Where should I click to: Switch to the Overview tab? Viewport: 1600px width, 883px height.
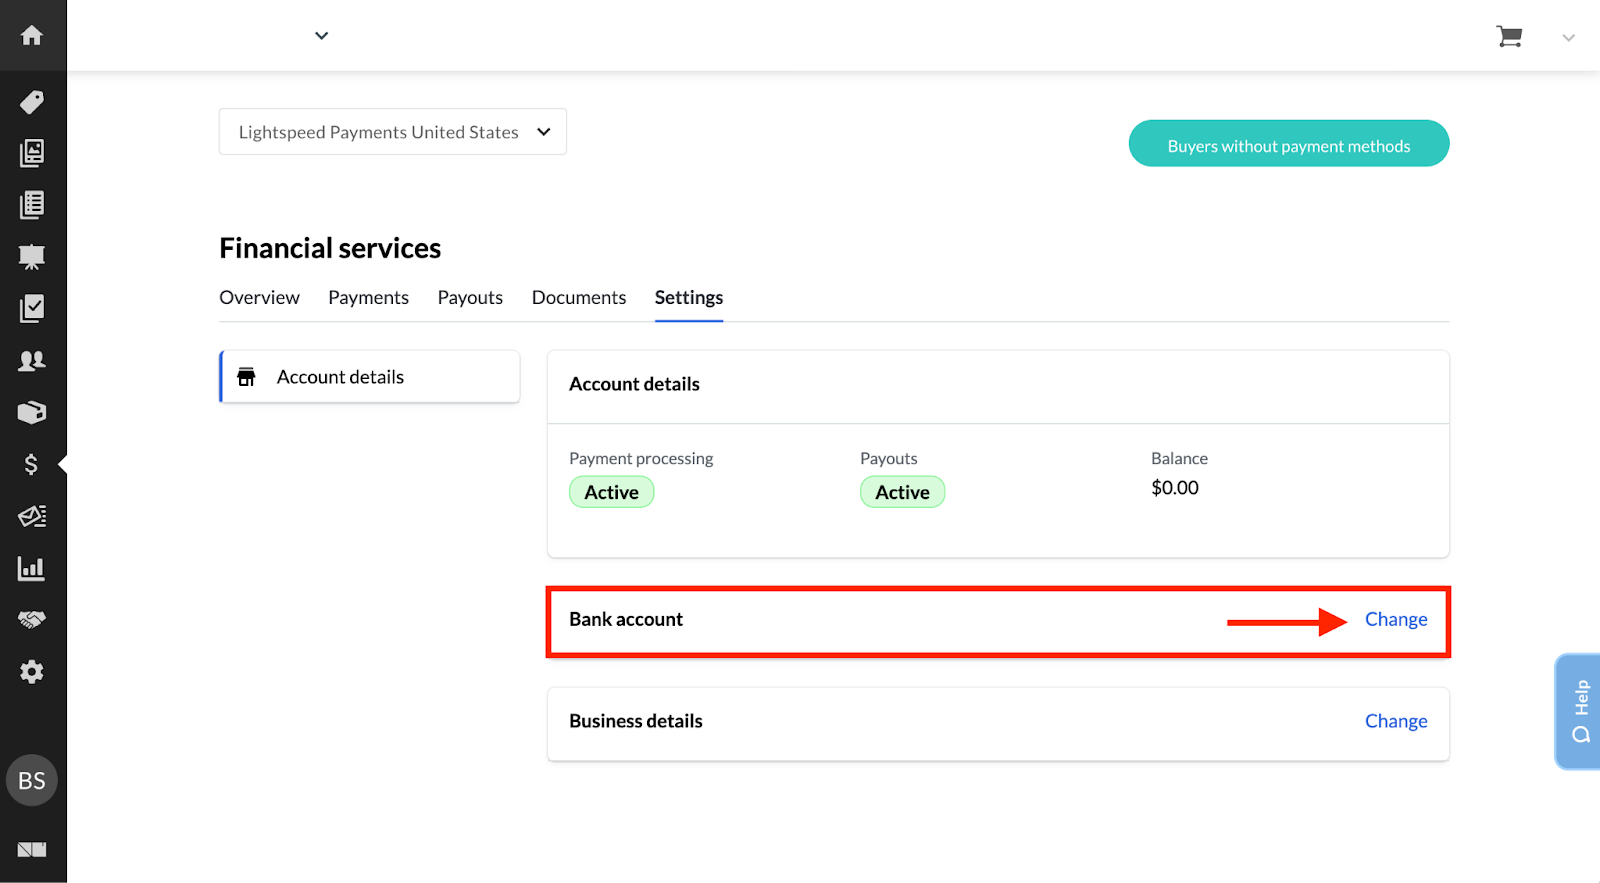(x=259, y=298)
